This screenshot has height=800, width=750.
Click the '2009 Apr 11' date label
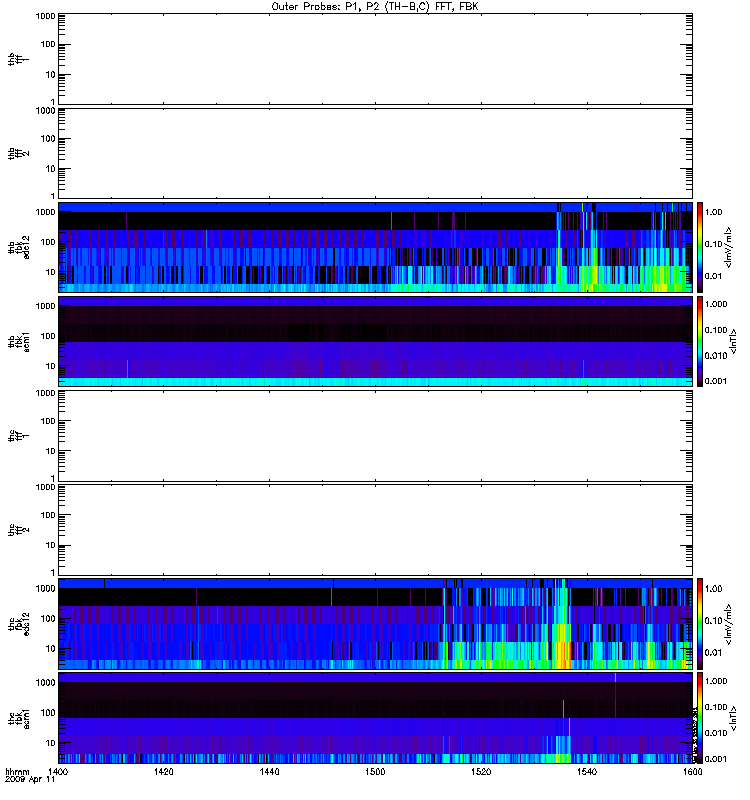click(30, 780)
